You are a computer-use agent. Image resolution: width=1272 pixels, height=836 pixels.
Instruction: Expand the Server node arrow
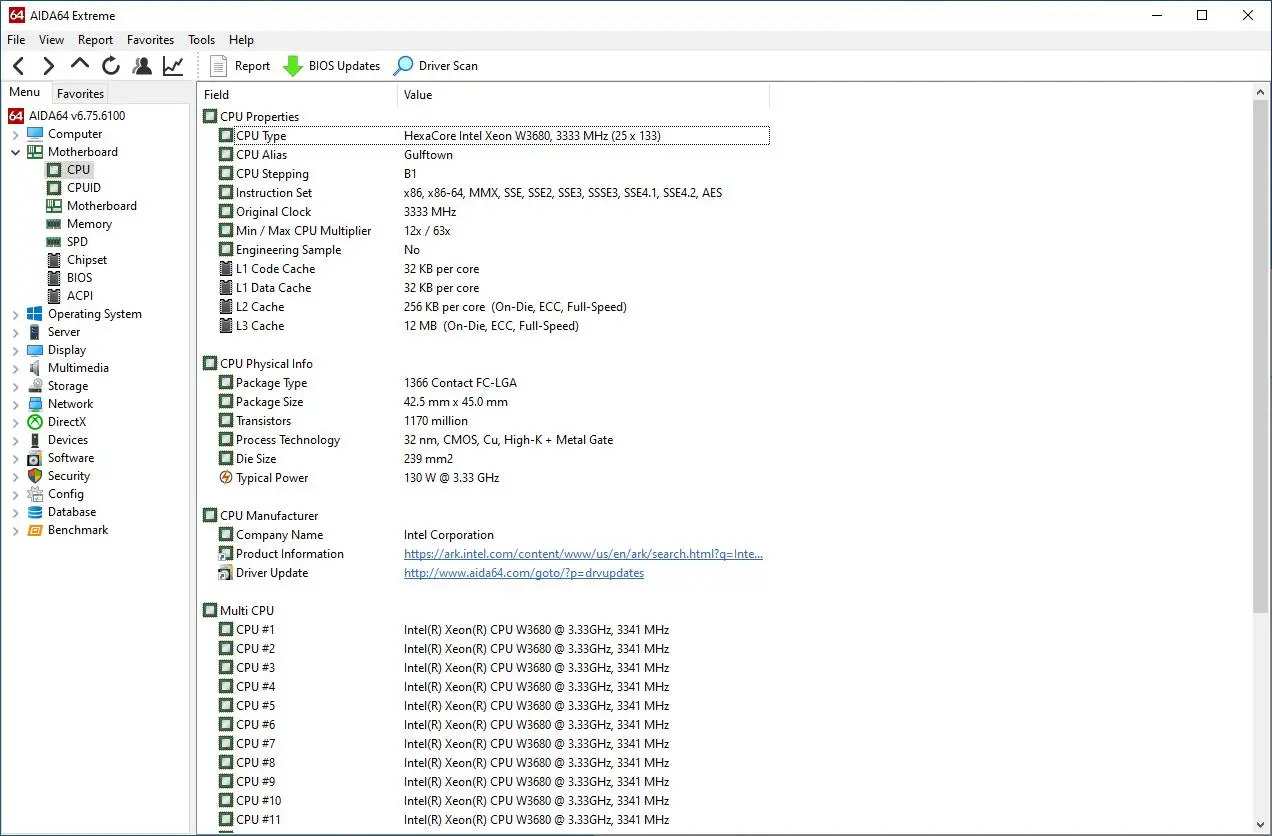pyautogui.click(x=16, y=332)
